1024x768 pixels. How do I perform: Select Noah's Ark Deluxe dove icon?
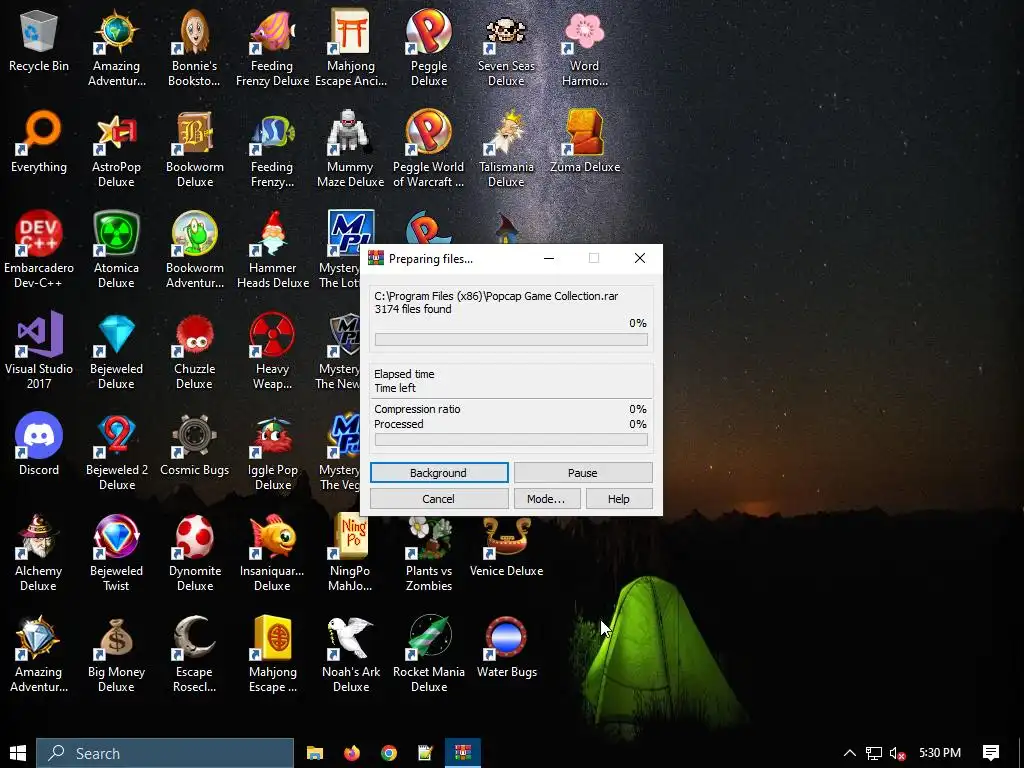pos(351,654)
